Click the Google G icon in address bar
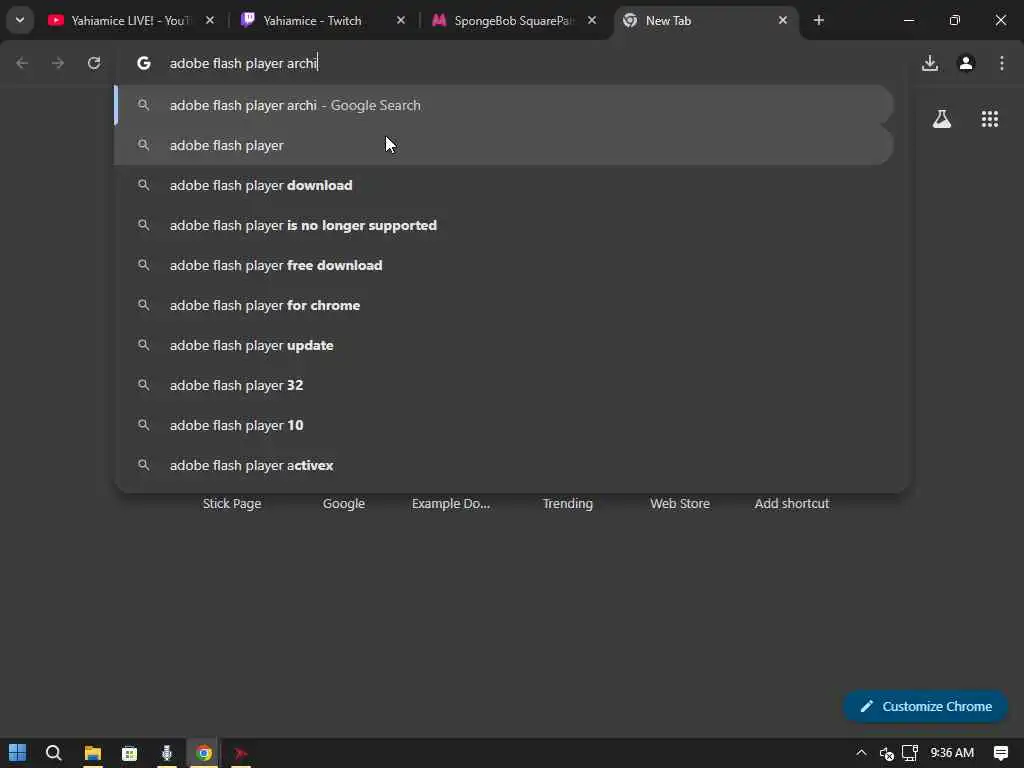This screenshot has width=1024, height=768. 144,63
